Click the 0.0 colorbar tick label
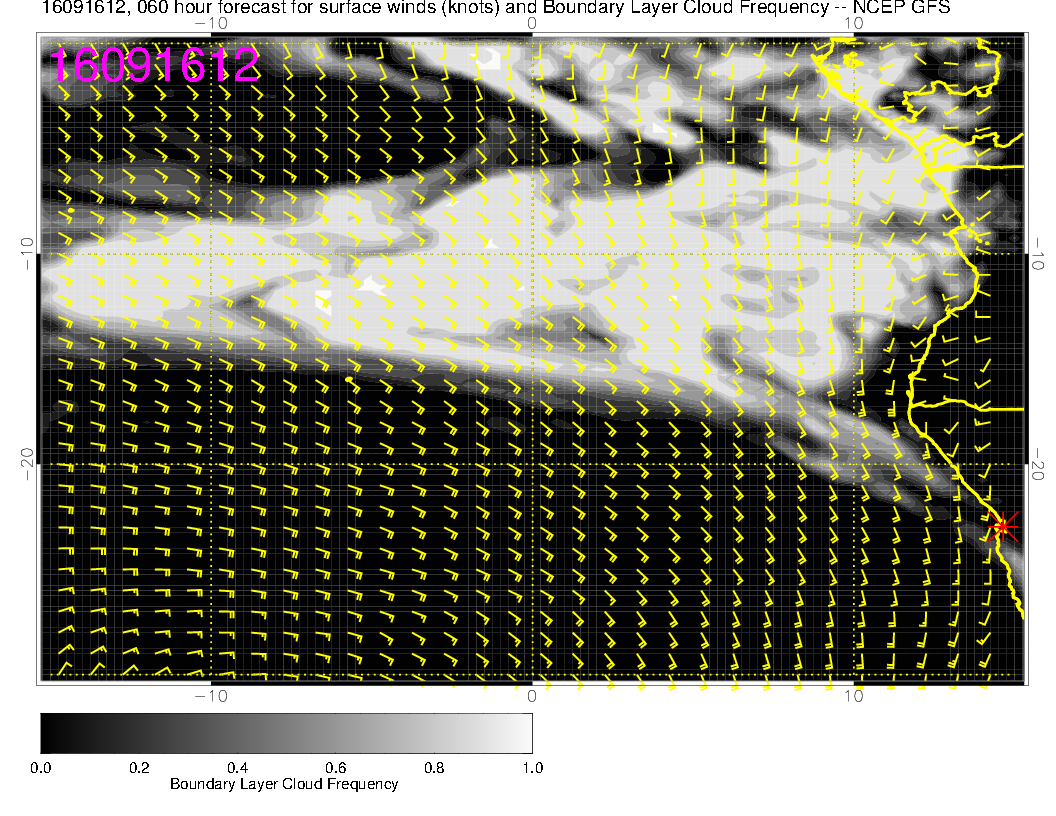Viewport: 1056px width, 816px height. tap(41, 767)
